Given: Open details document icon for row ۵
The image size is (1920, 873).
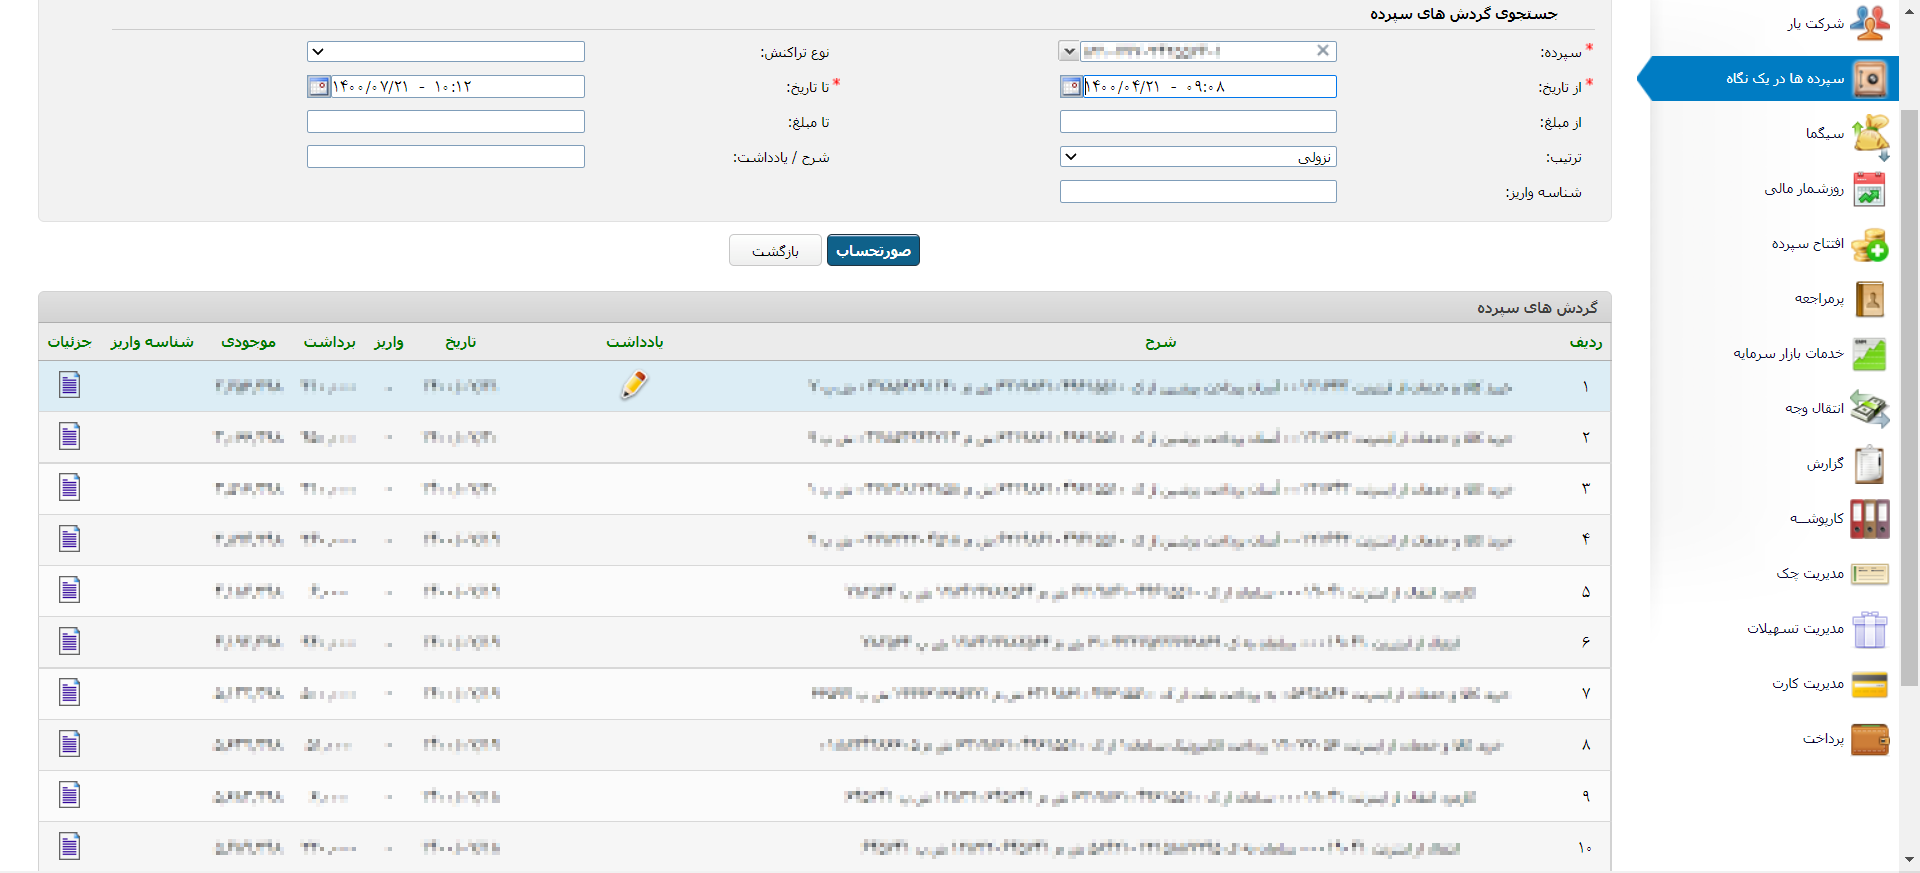Looking at the screenshot, I should point(69,590).
